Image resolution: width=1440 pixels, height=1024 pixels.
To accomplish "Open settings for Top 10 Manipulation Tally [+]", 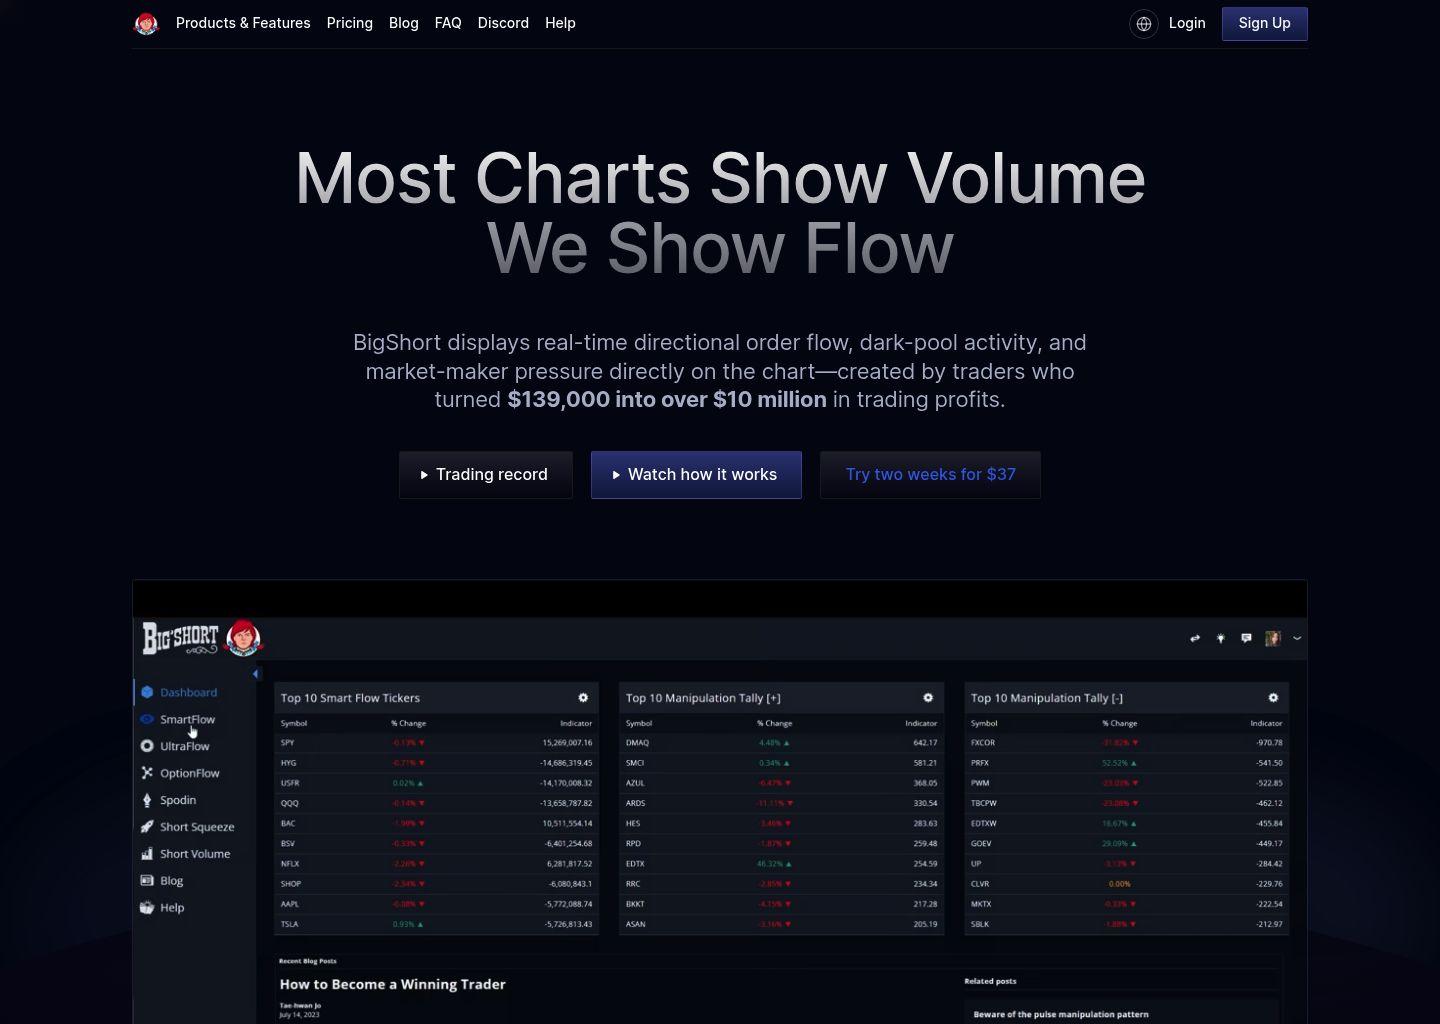I will point(928,697).
